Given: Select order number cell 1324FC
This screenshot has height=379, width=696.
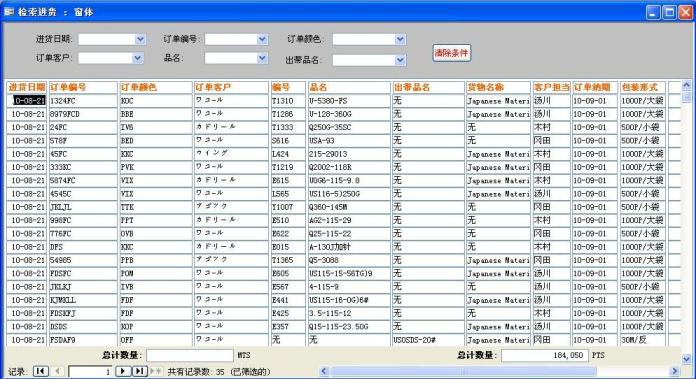Looking at the screenshot, I should (83, 101).
